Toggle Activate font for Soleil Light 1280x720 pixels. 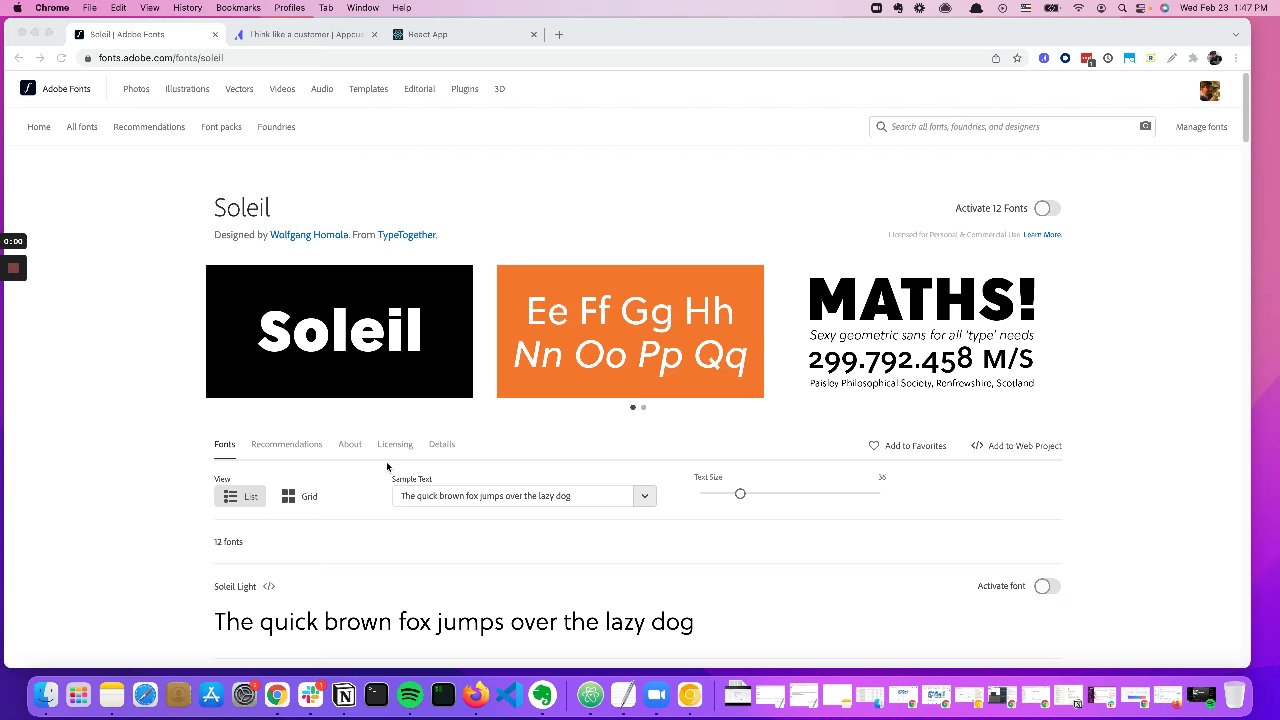coord(1047,586)
